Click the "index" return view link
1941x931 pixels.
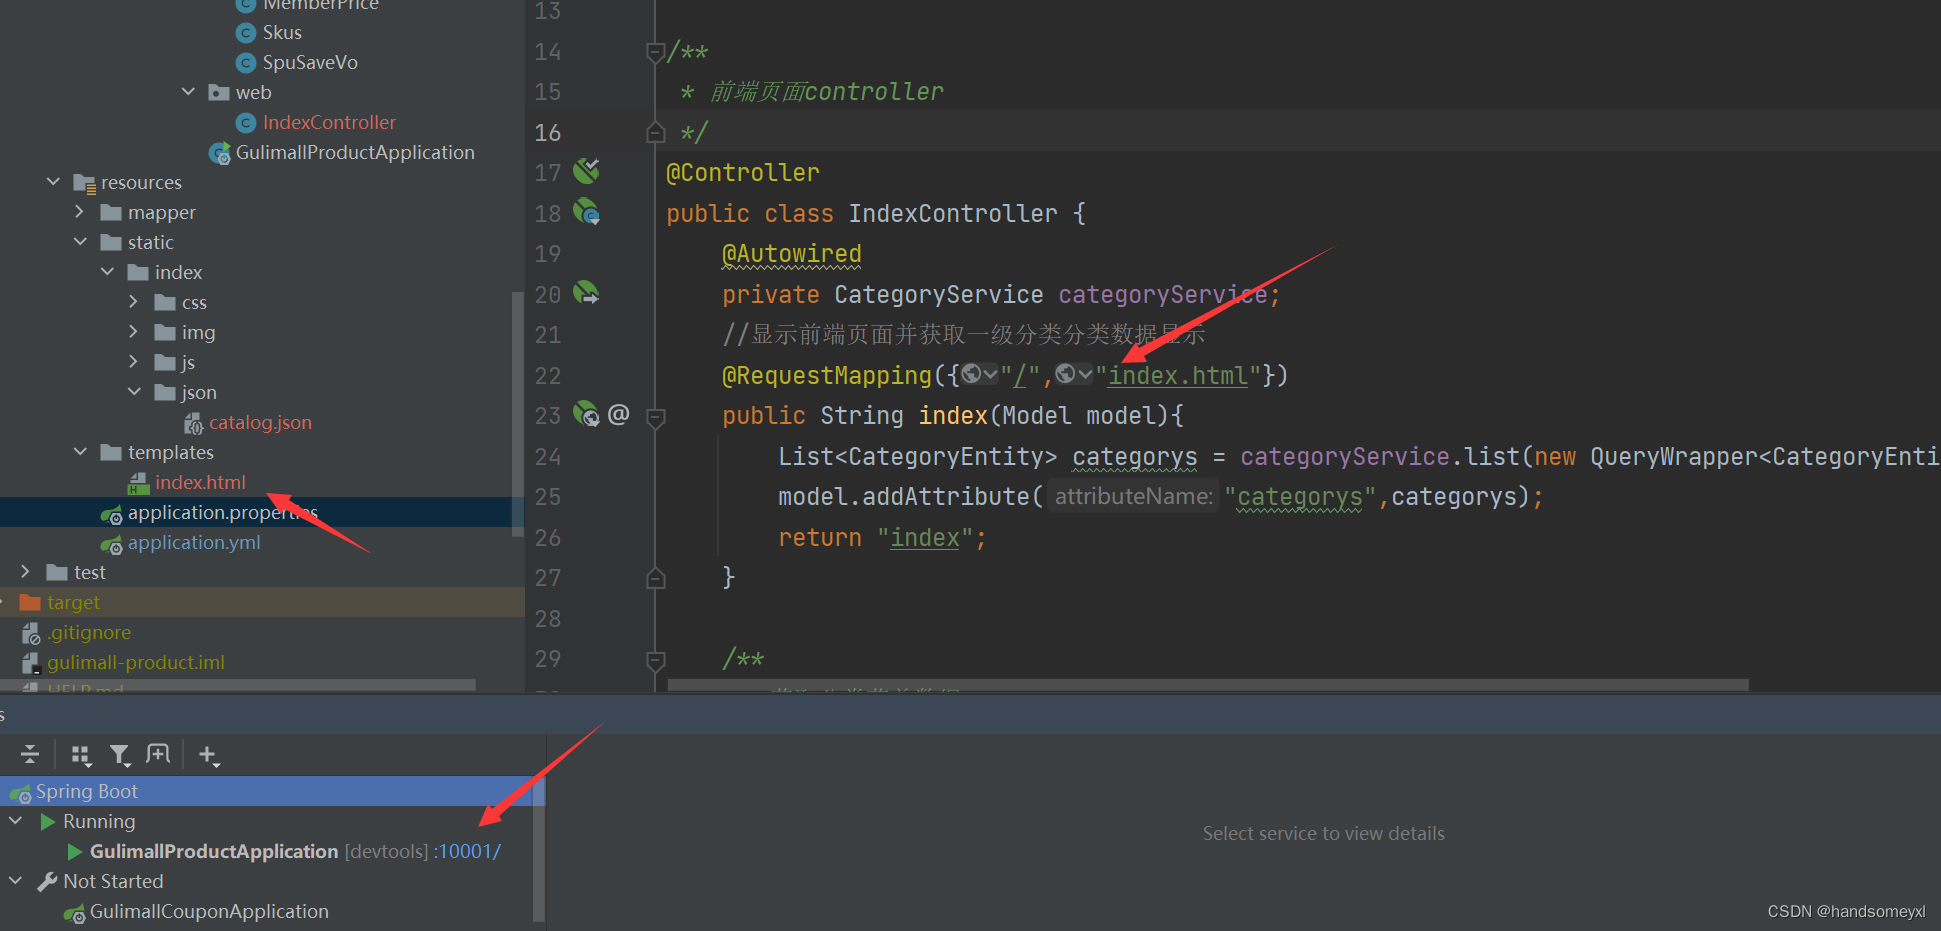pyautogui.click(x=925, y=538)
